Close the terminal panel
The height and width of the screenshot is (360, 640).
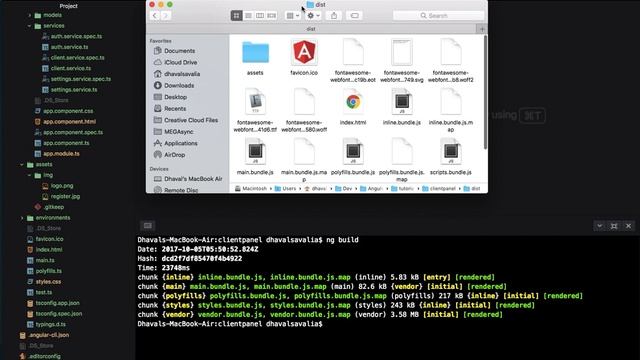coord(629,226)
